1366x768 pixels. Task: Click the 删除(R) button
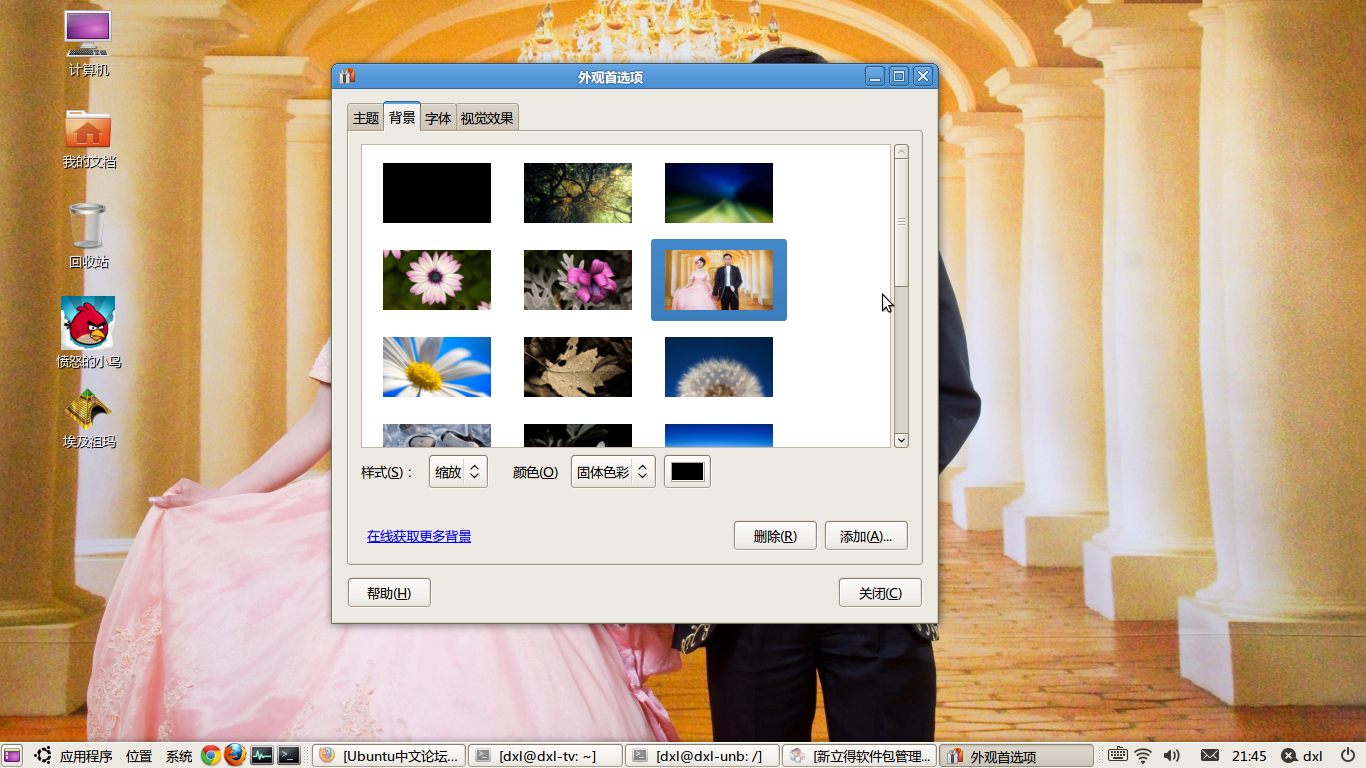775,536
